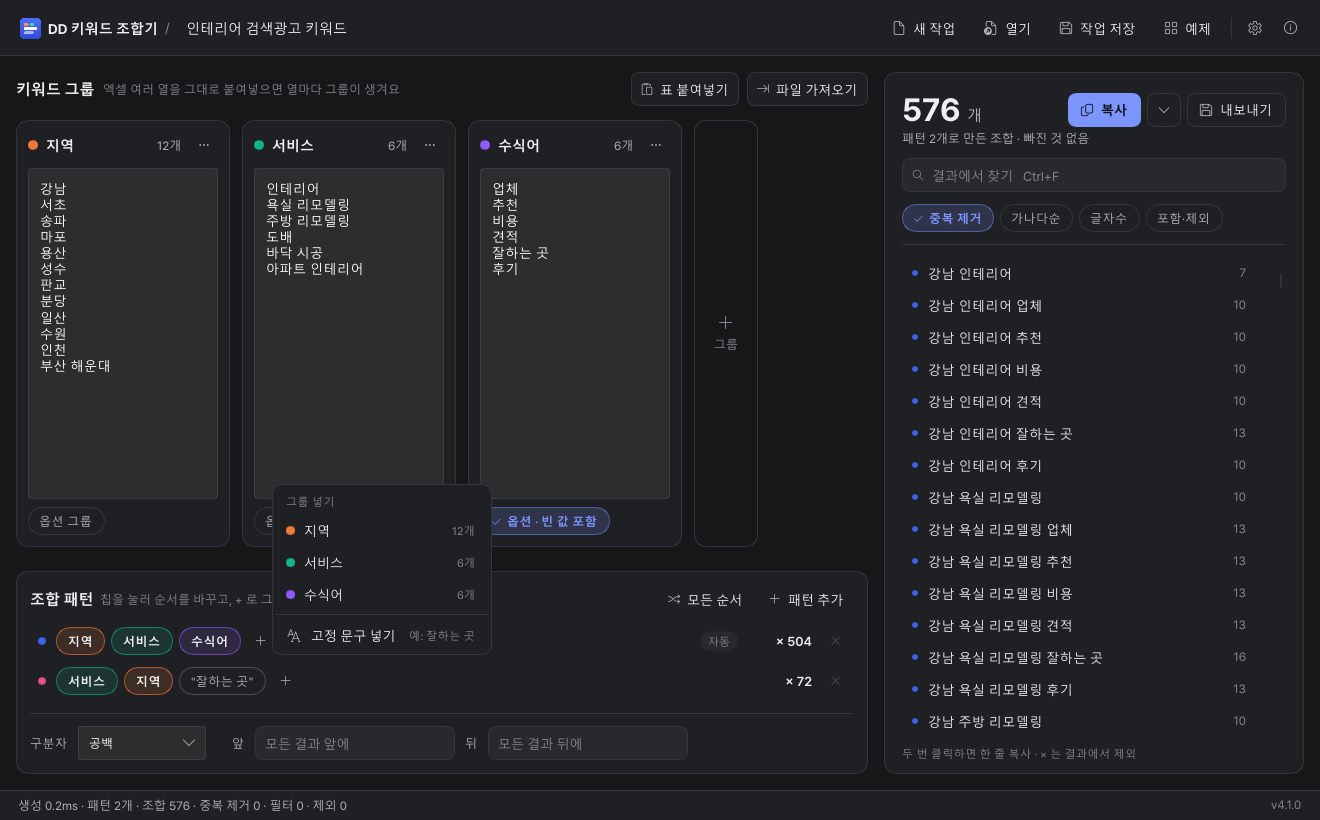The width and height of the screenshot is (1320, 820).
Task: Choose 서비스 in the 그룹 넣기 menu
Action: 381,563
